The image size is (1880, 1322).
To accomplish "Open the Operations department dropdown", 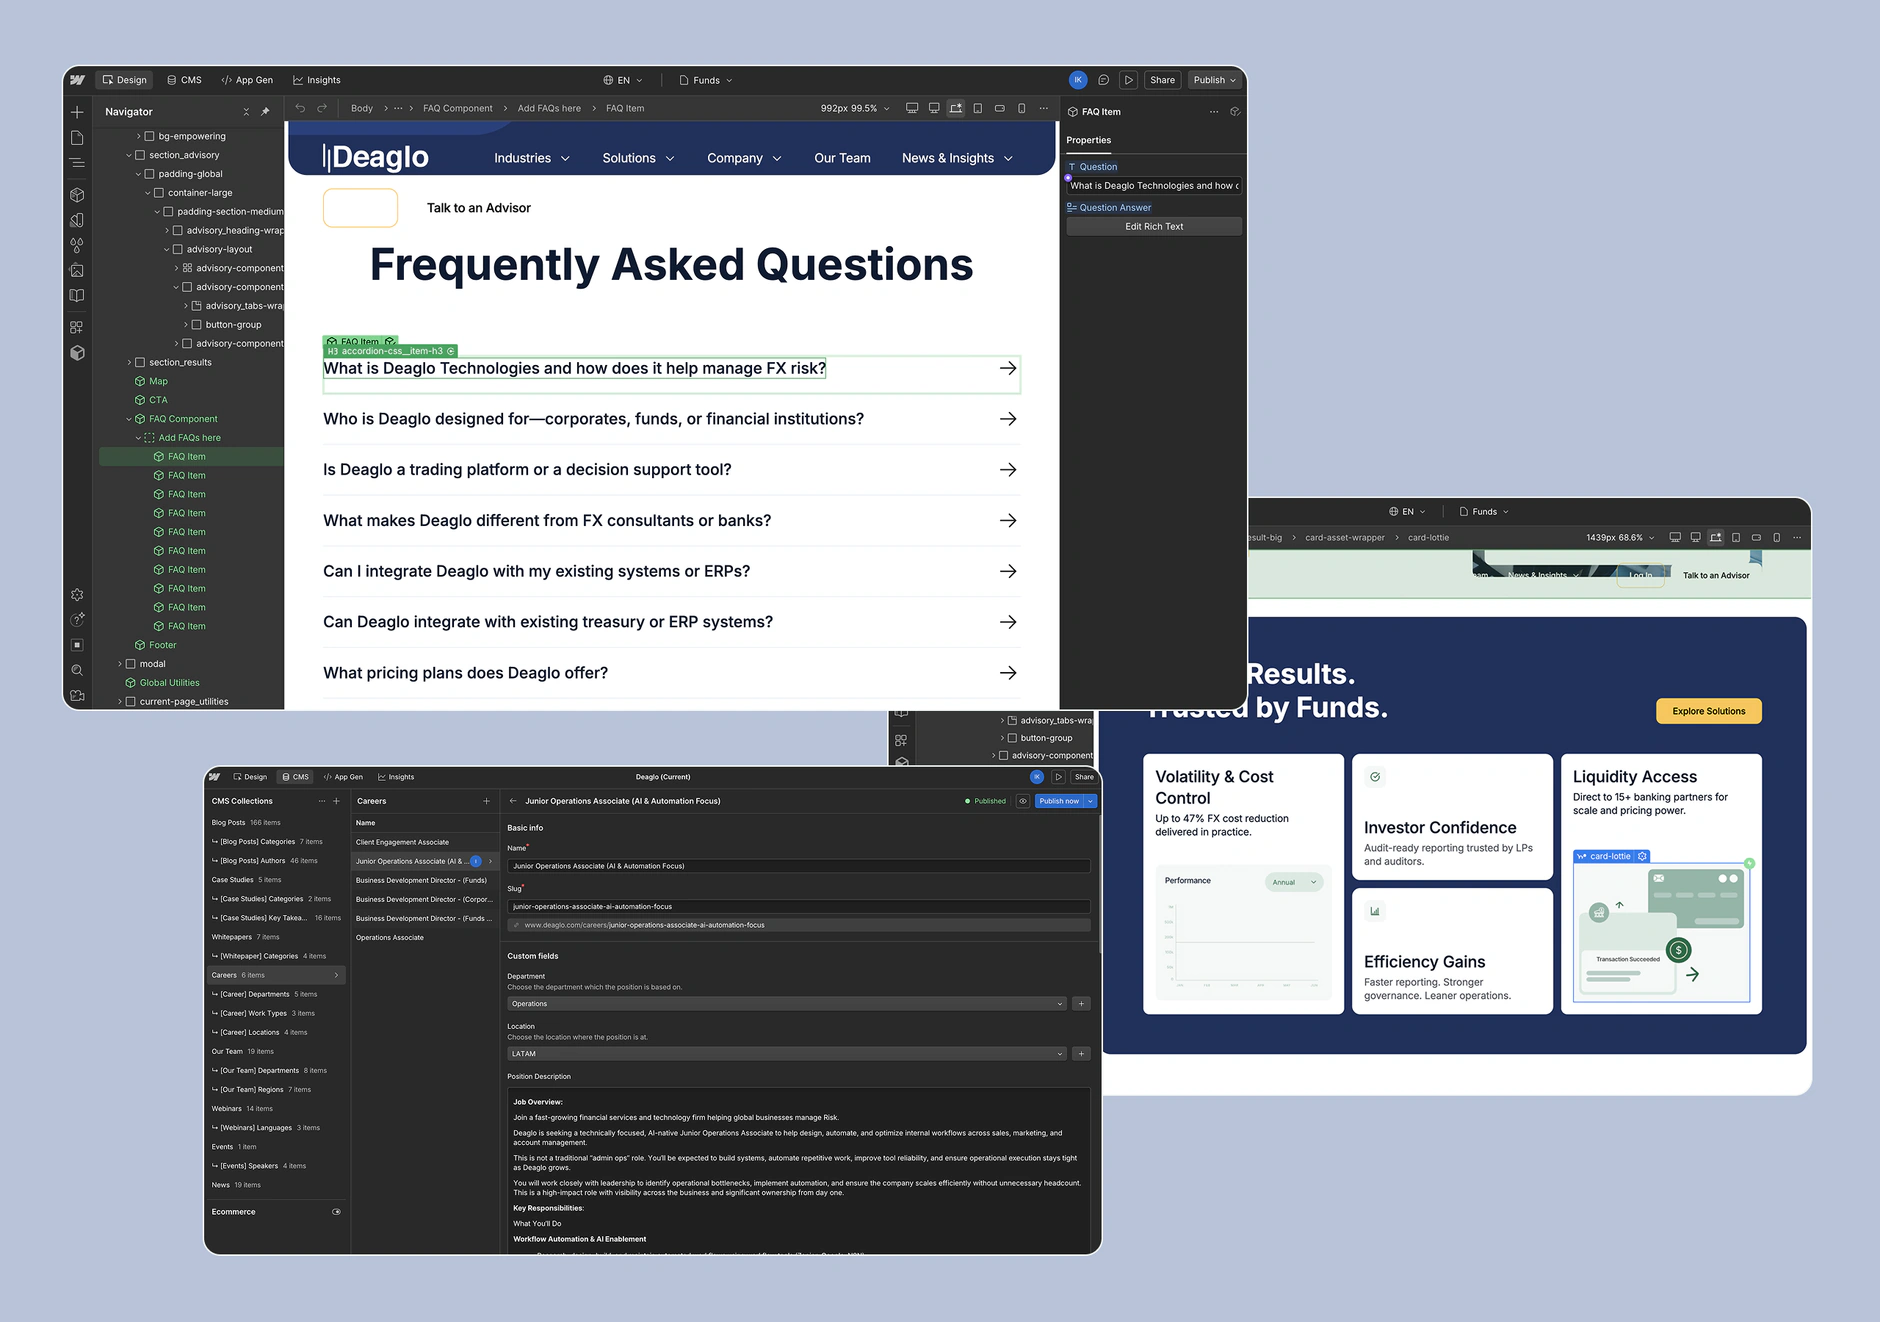I will tap(787, 1004).
